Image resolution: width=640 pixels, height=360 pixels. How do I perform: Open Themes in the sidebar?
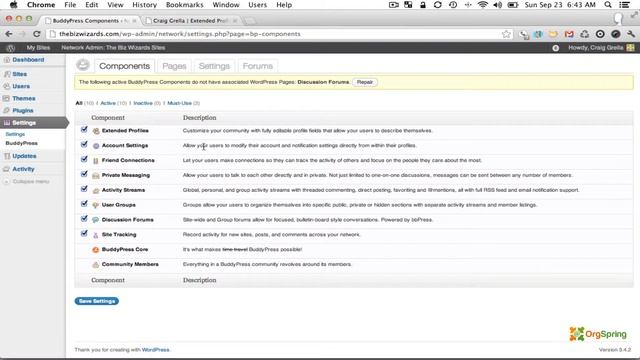[24, 99]
